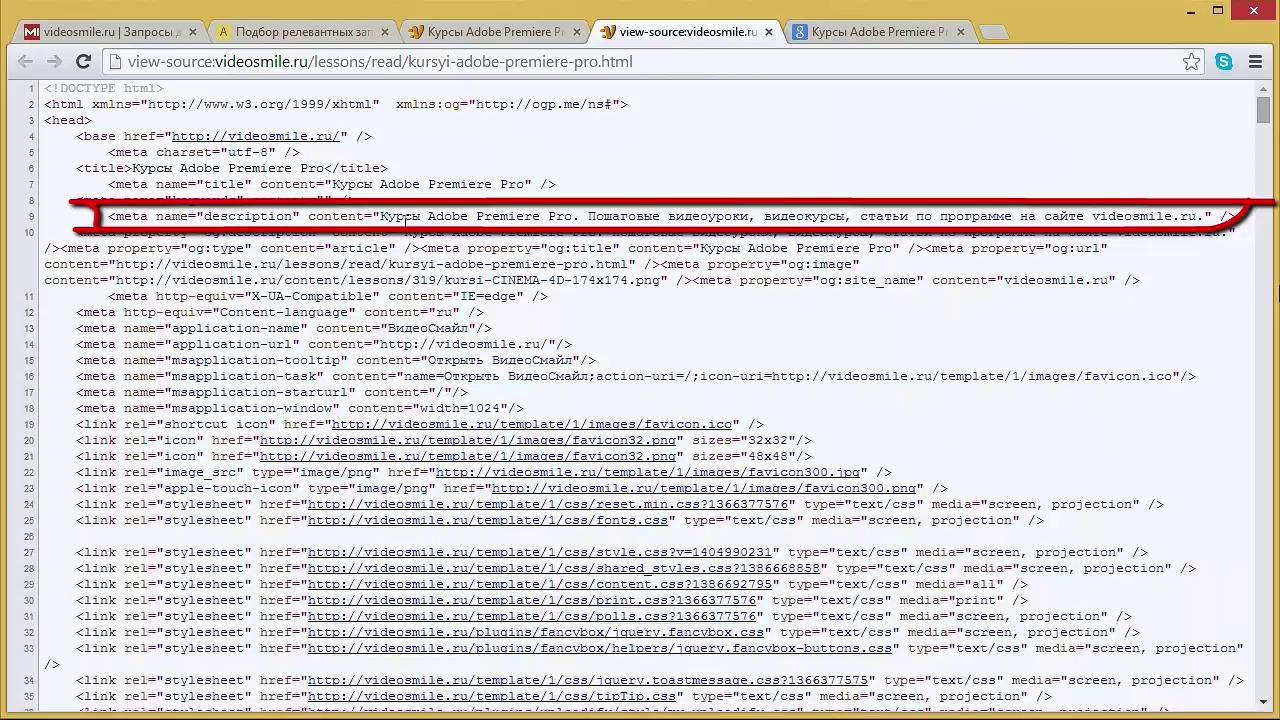Click the Skype extension icon
The width and height of the screenshot is (1280, 720).
[1224, 62]
